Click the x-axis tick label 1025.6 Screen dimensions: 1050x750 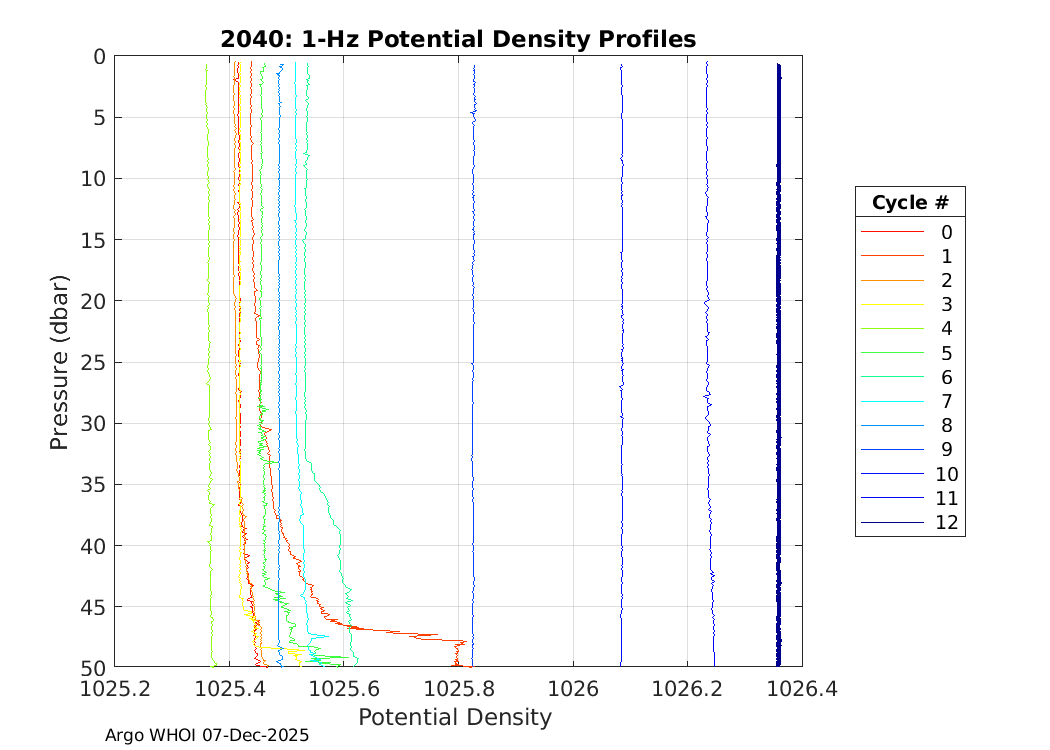click(343, 688)
